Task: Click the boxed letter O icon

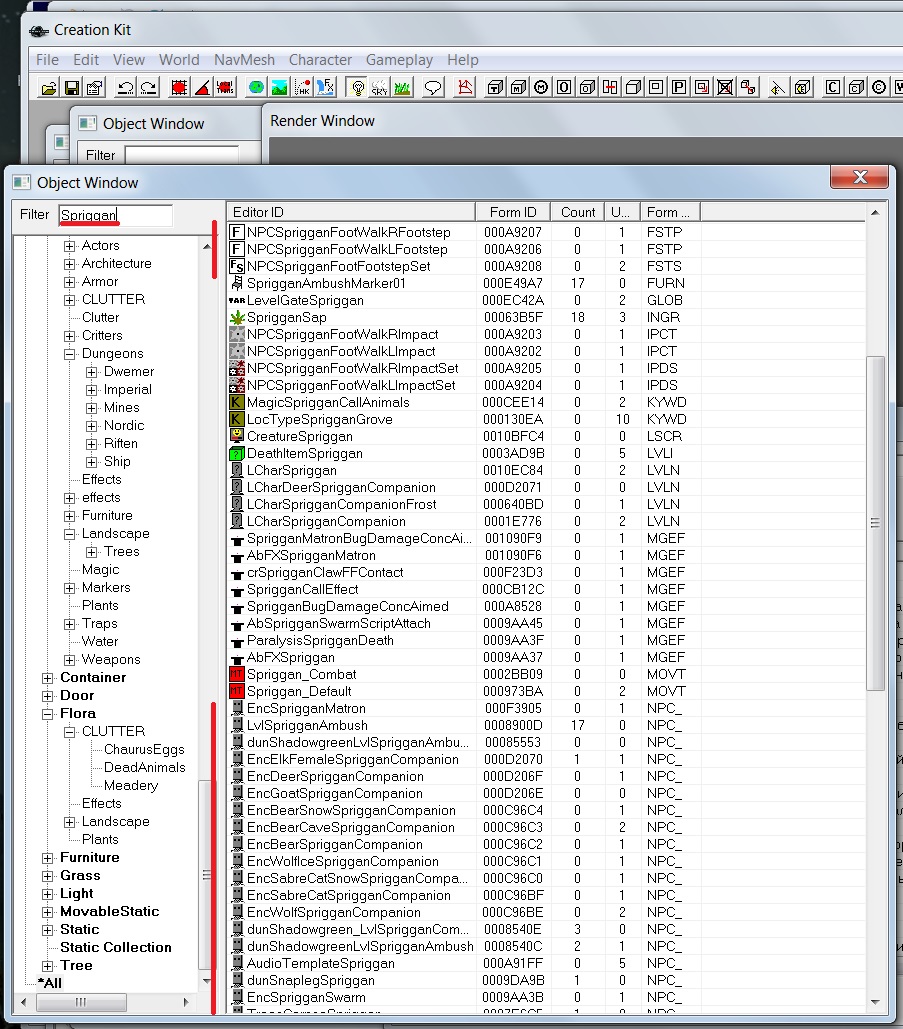Action: coord(564,87)
